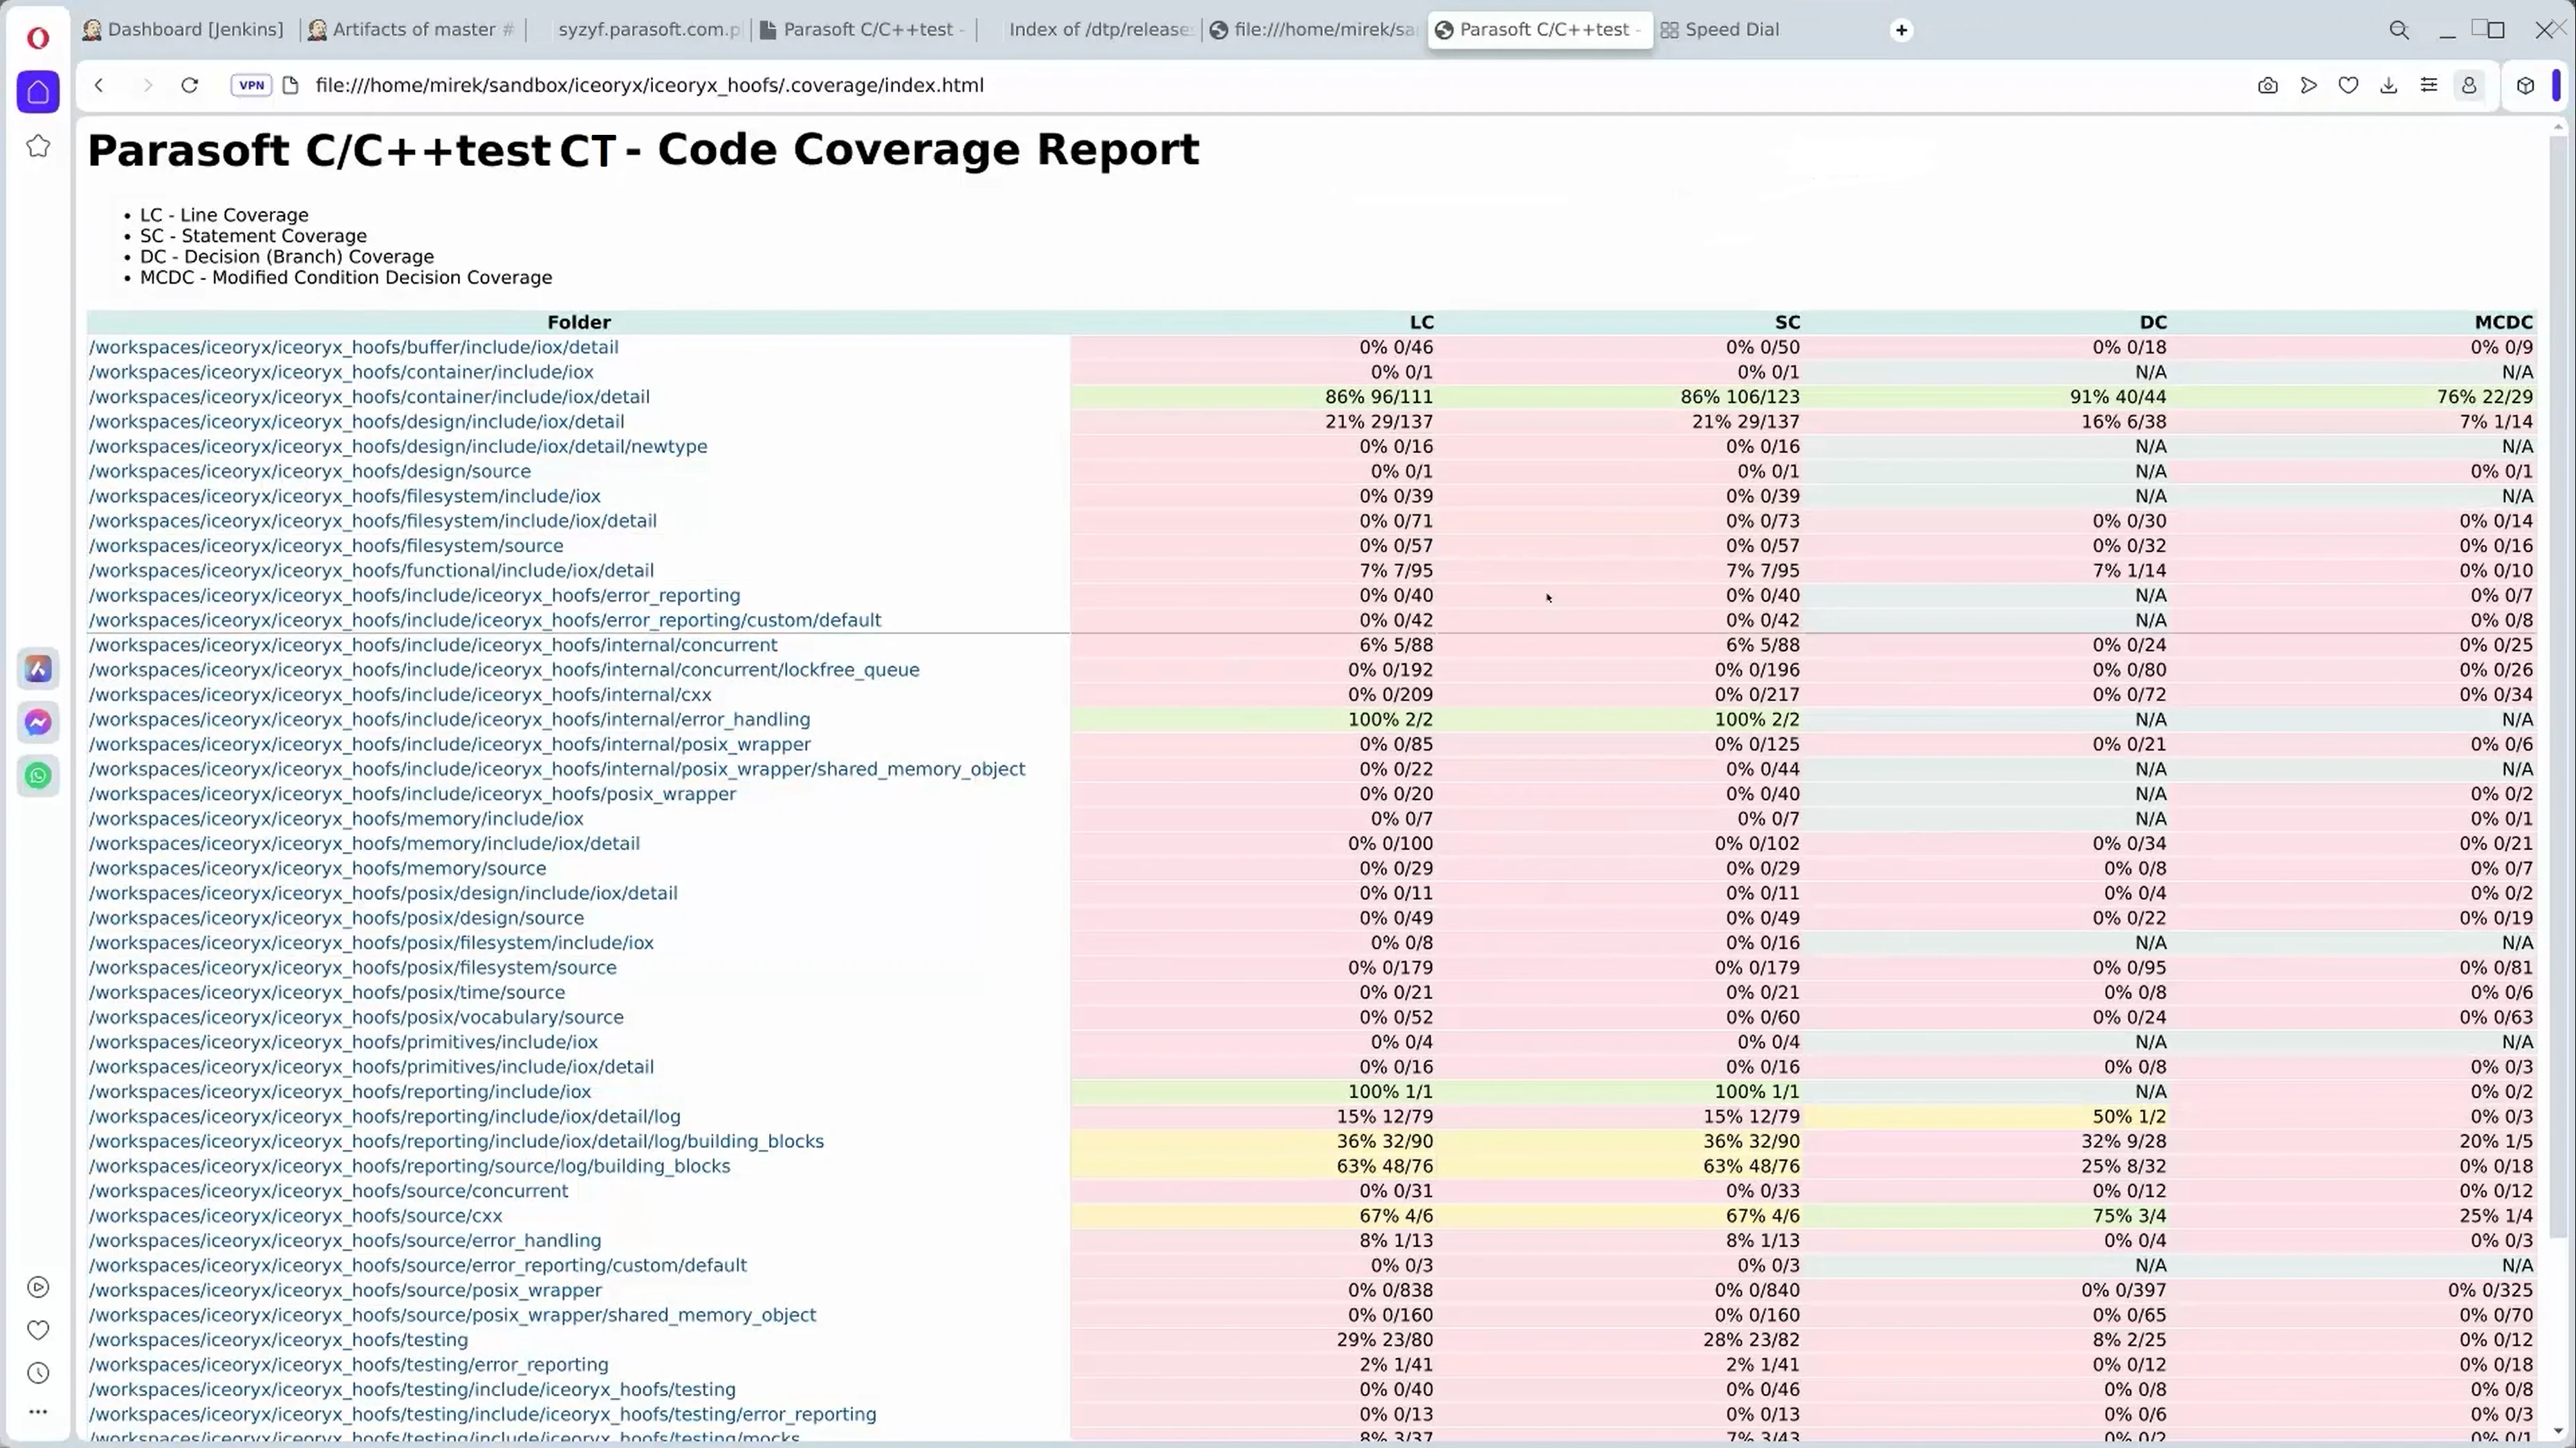Open memory/include/iox/detail folder link
The image size is (2576, 1448).
364,844
